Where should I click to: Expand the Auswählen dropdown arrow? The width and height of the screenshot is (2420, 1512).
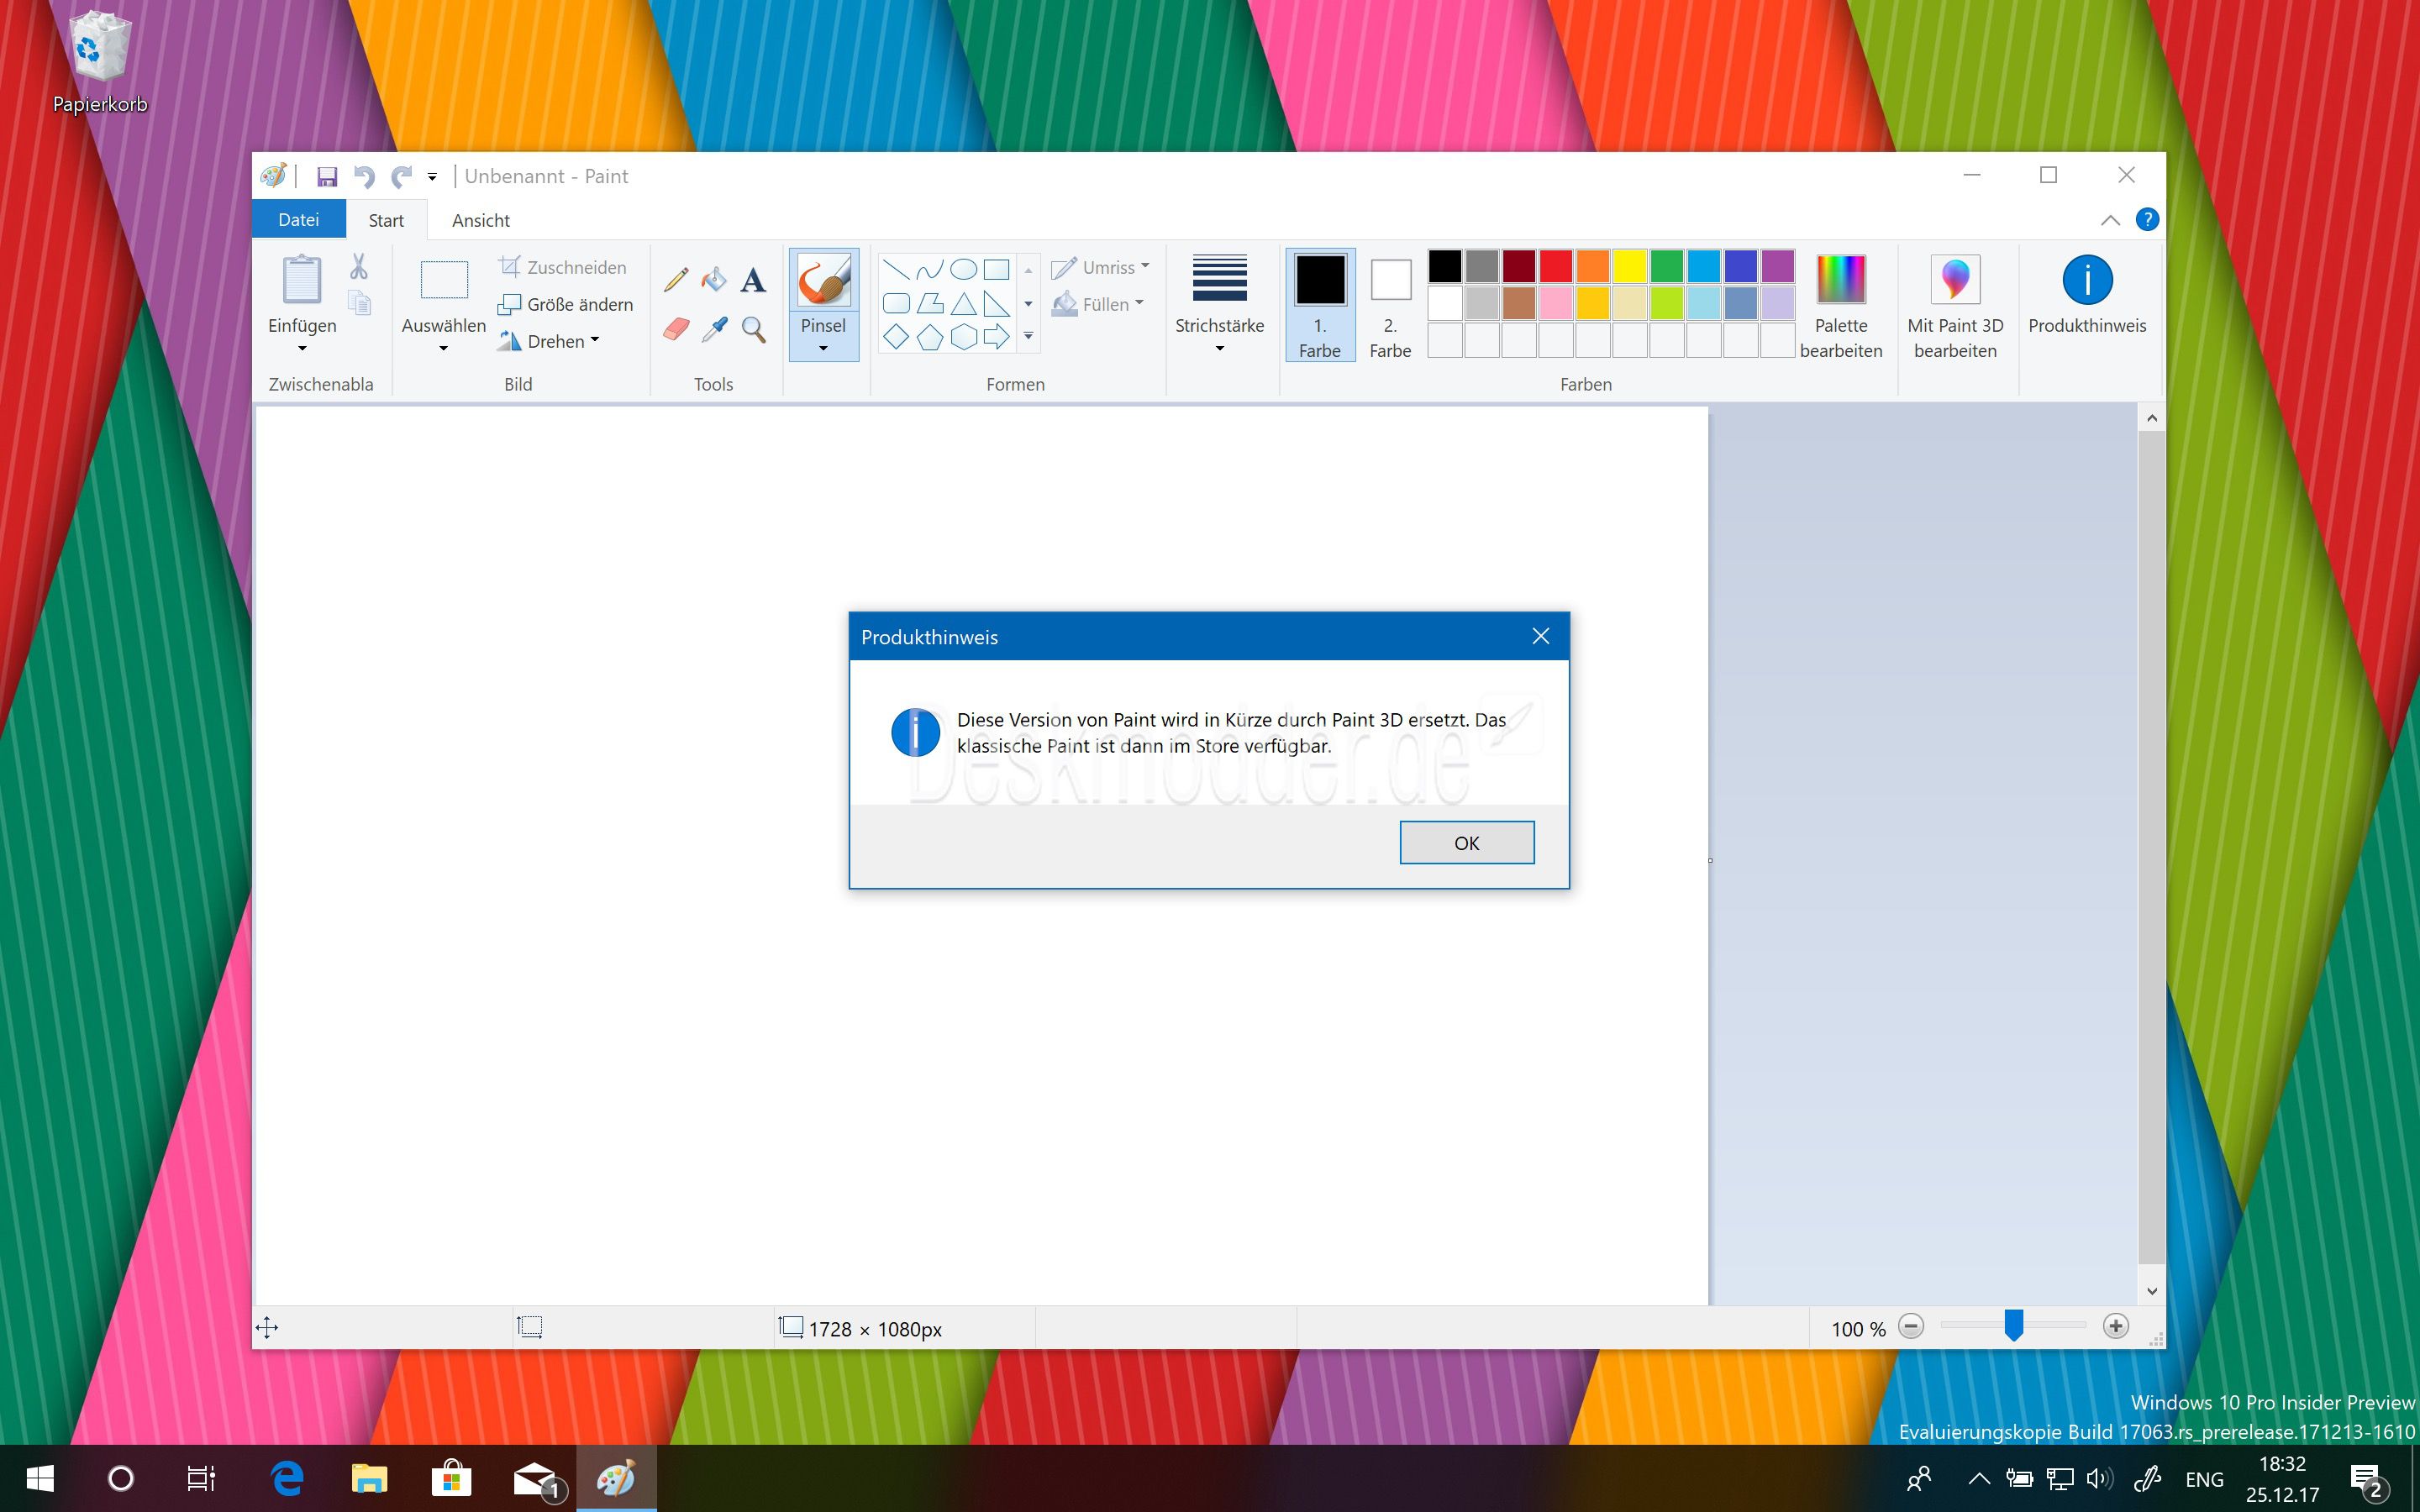pyautogui.click(x=444, y=349)
